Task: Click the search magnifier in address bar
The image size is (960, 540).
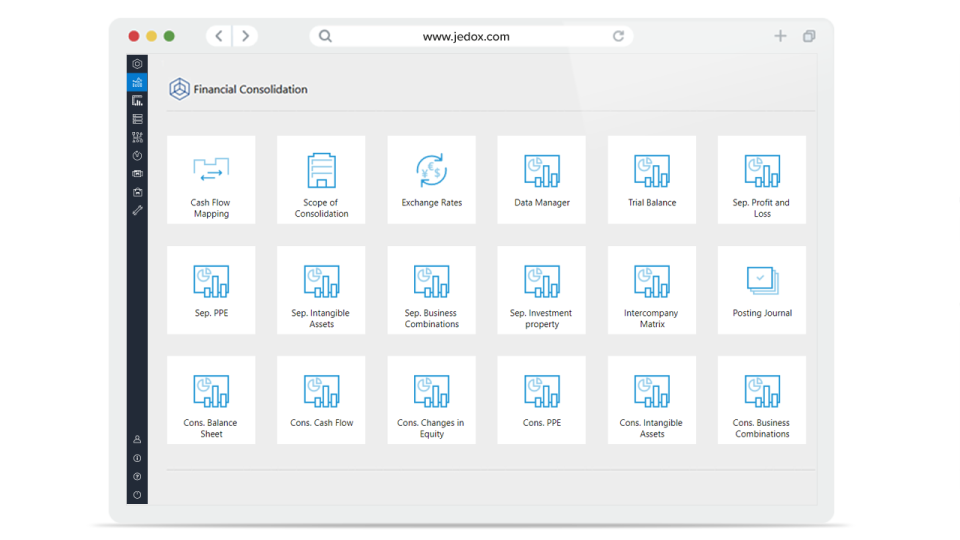Action: pos(325,36)
